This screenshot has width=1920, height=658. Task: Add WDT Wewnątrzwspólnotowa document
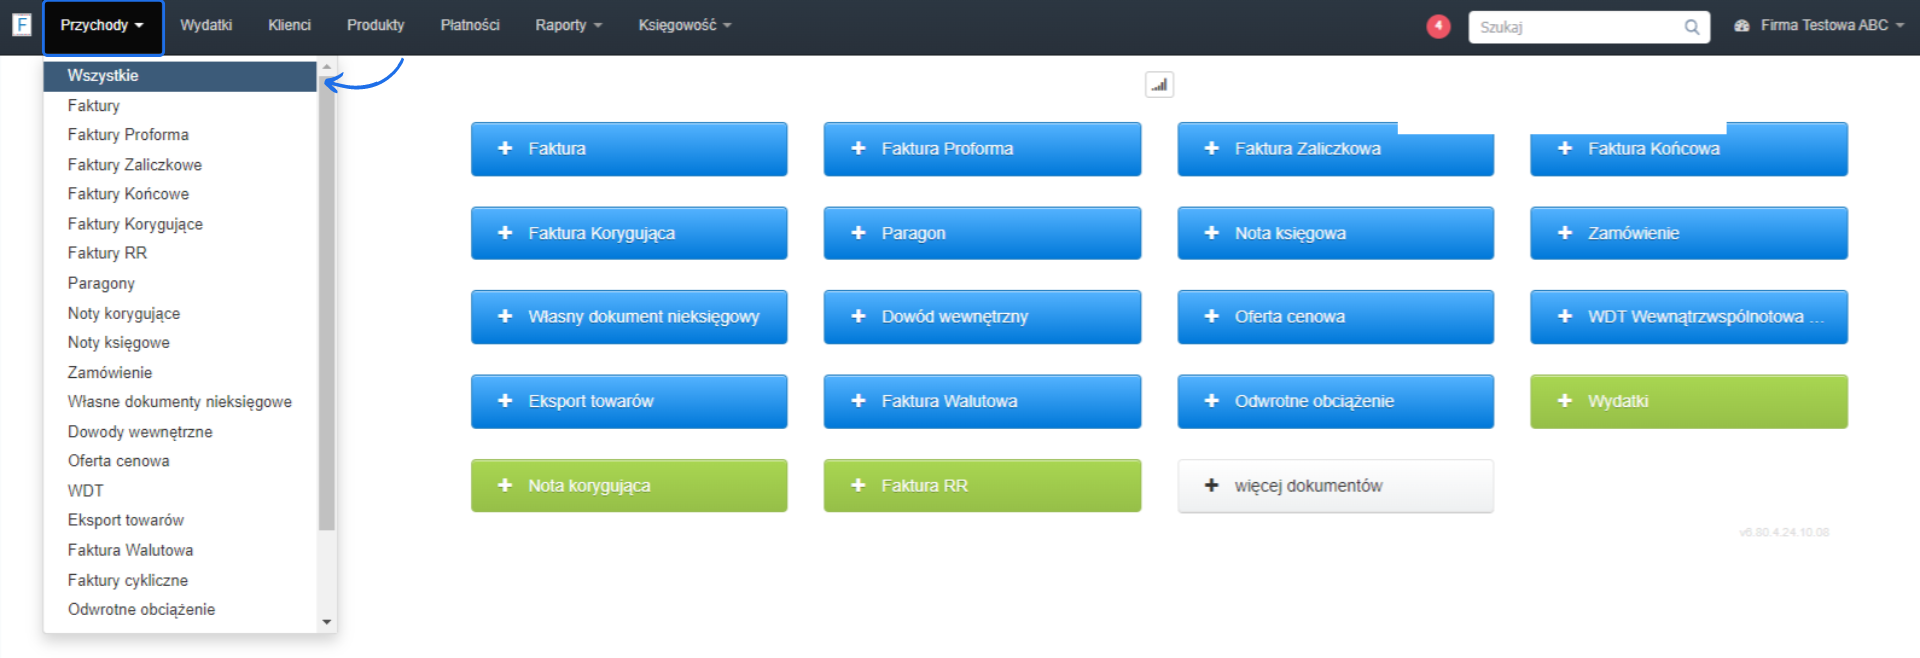1689,317
